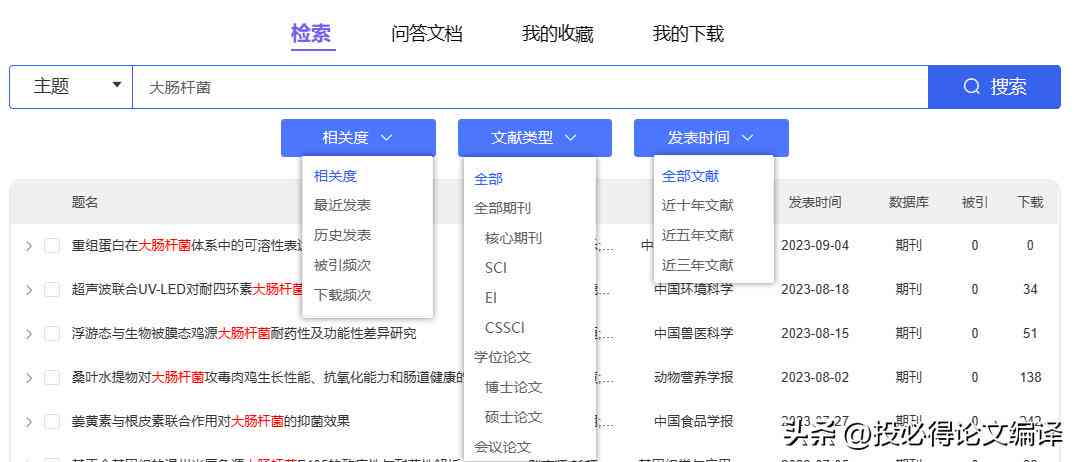Filter by SCI journals

pos(496,268)
